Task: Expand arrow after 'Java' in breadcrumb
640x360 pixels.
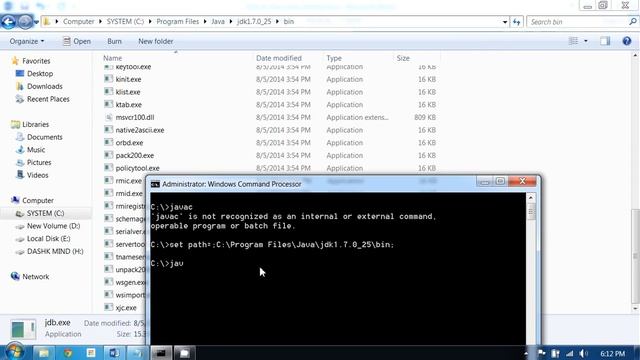Action: point(231,22)
